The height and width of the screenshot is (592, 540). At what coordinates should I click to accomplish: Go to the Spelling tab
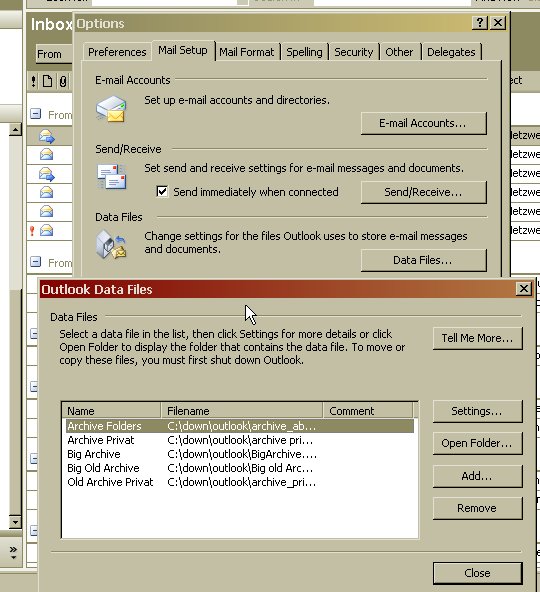304,52
